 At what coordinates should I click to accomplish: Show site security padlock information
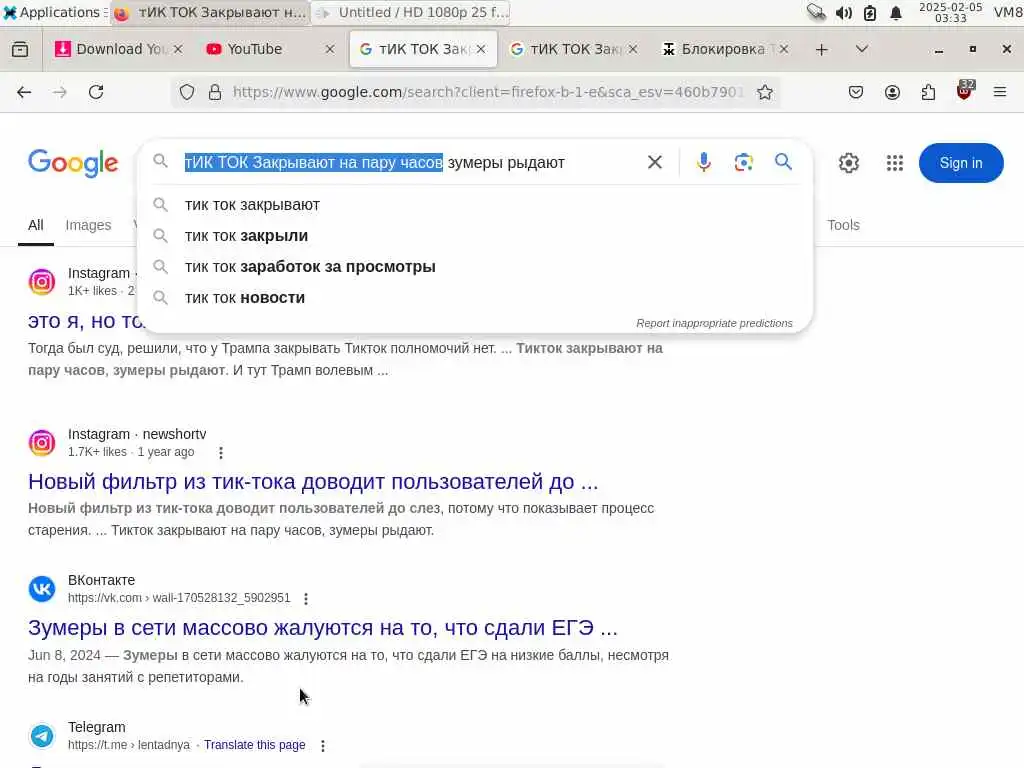pos(215,92)
